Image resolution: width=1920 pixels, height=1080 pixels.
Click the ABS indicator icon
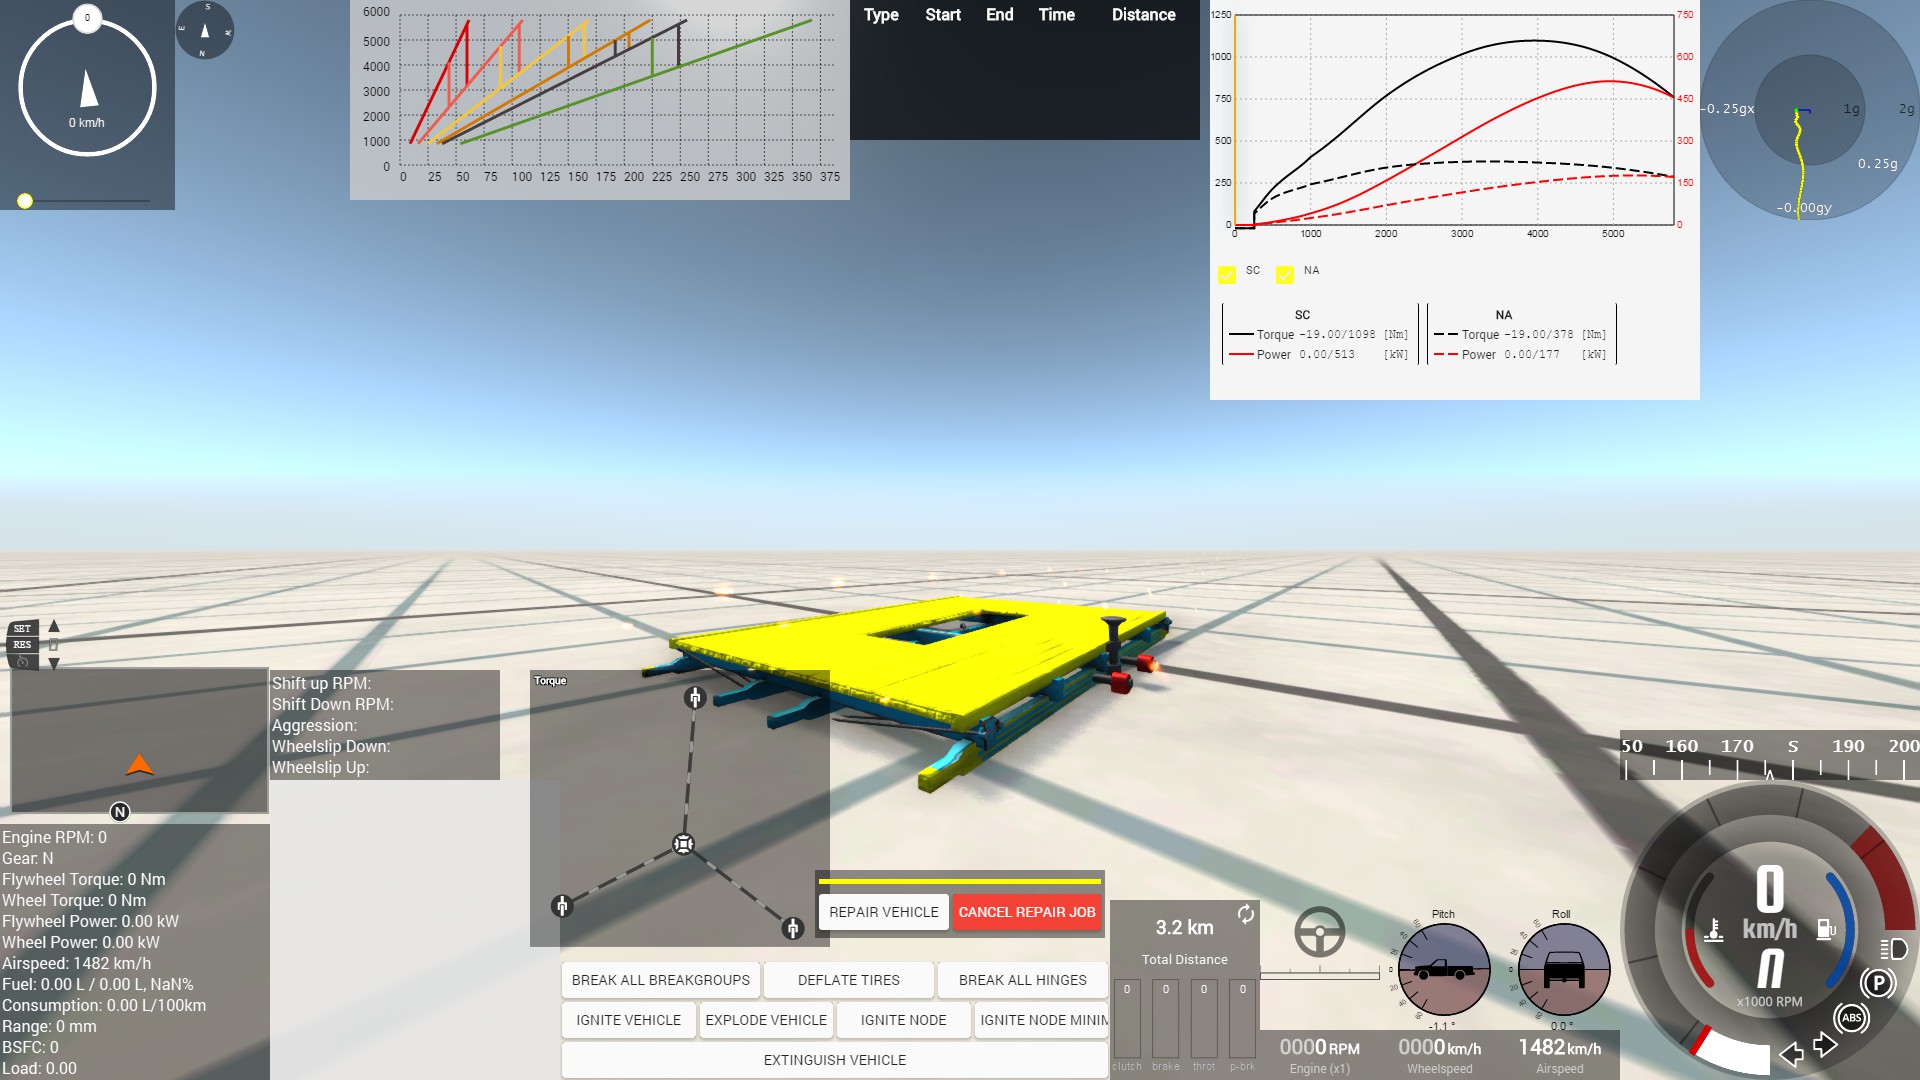[1851, 1018]
